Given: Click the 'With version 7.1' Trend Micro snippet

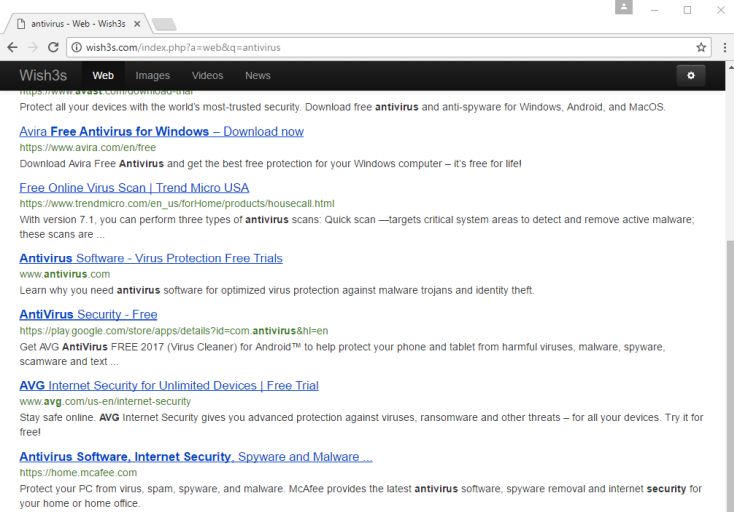Looking at the screenshot, I should tap(357, 227).
